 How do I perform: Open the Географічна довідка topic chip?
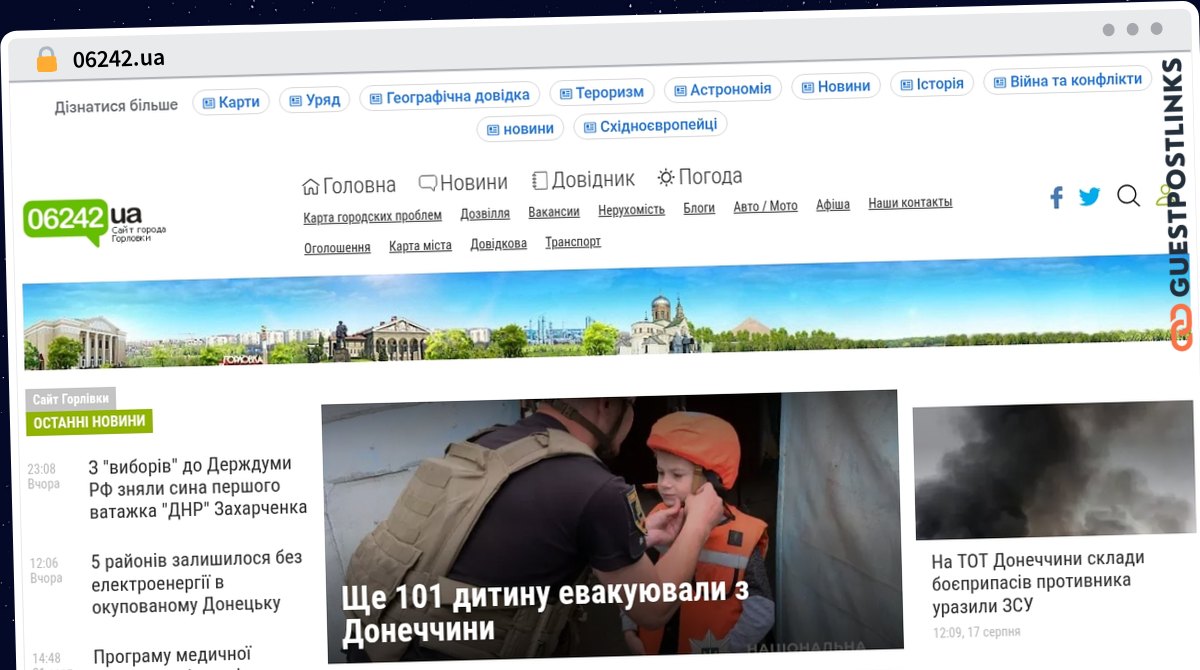coord(450,96)
